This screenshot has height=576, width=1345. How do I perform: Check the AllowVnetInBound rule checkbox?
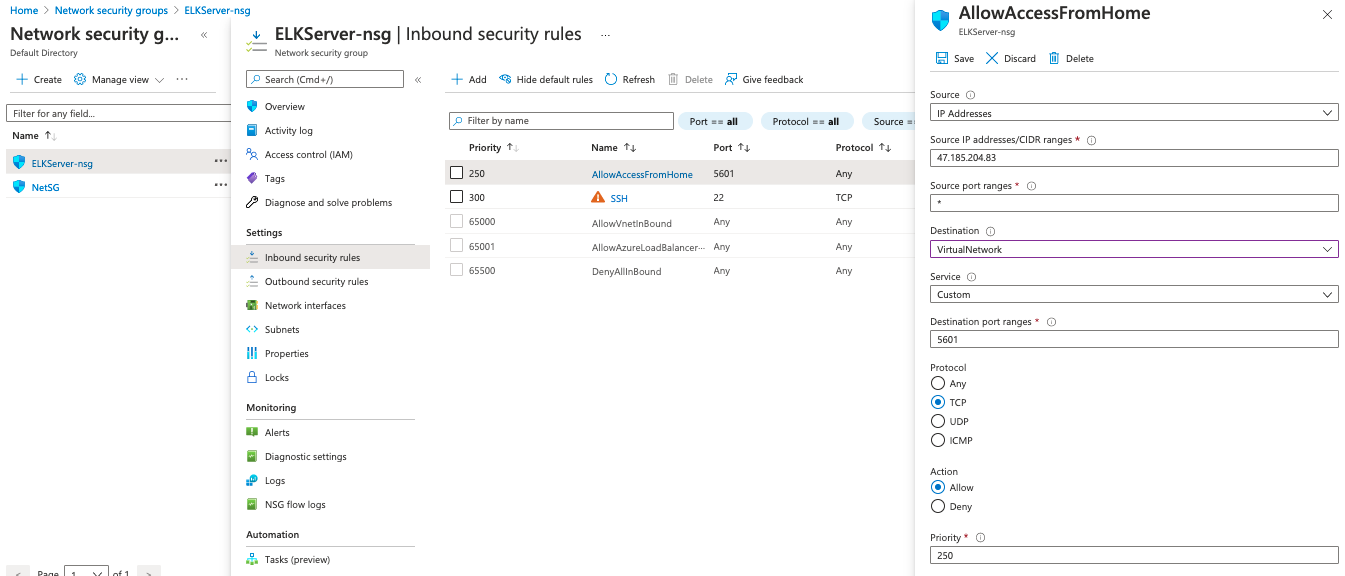pyautogui.click(x=456, y=222)
